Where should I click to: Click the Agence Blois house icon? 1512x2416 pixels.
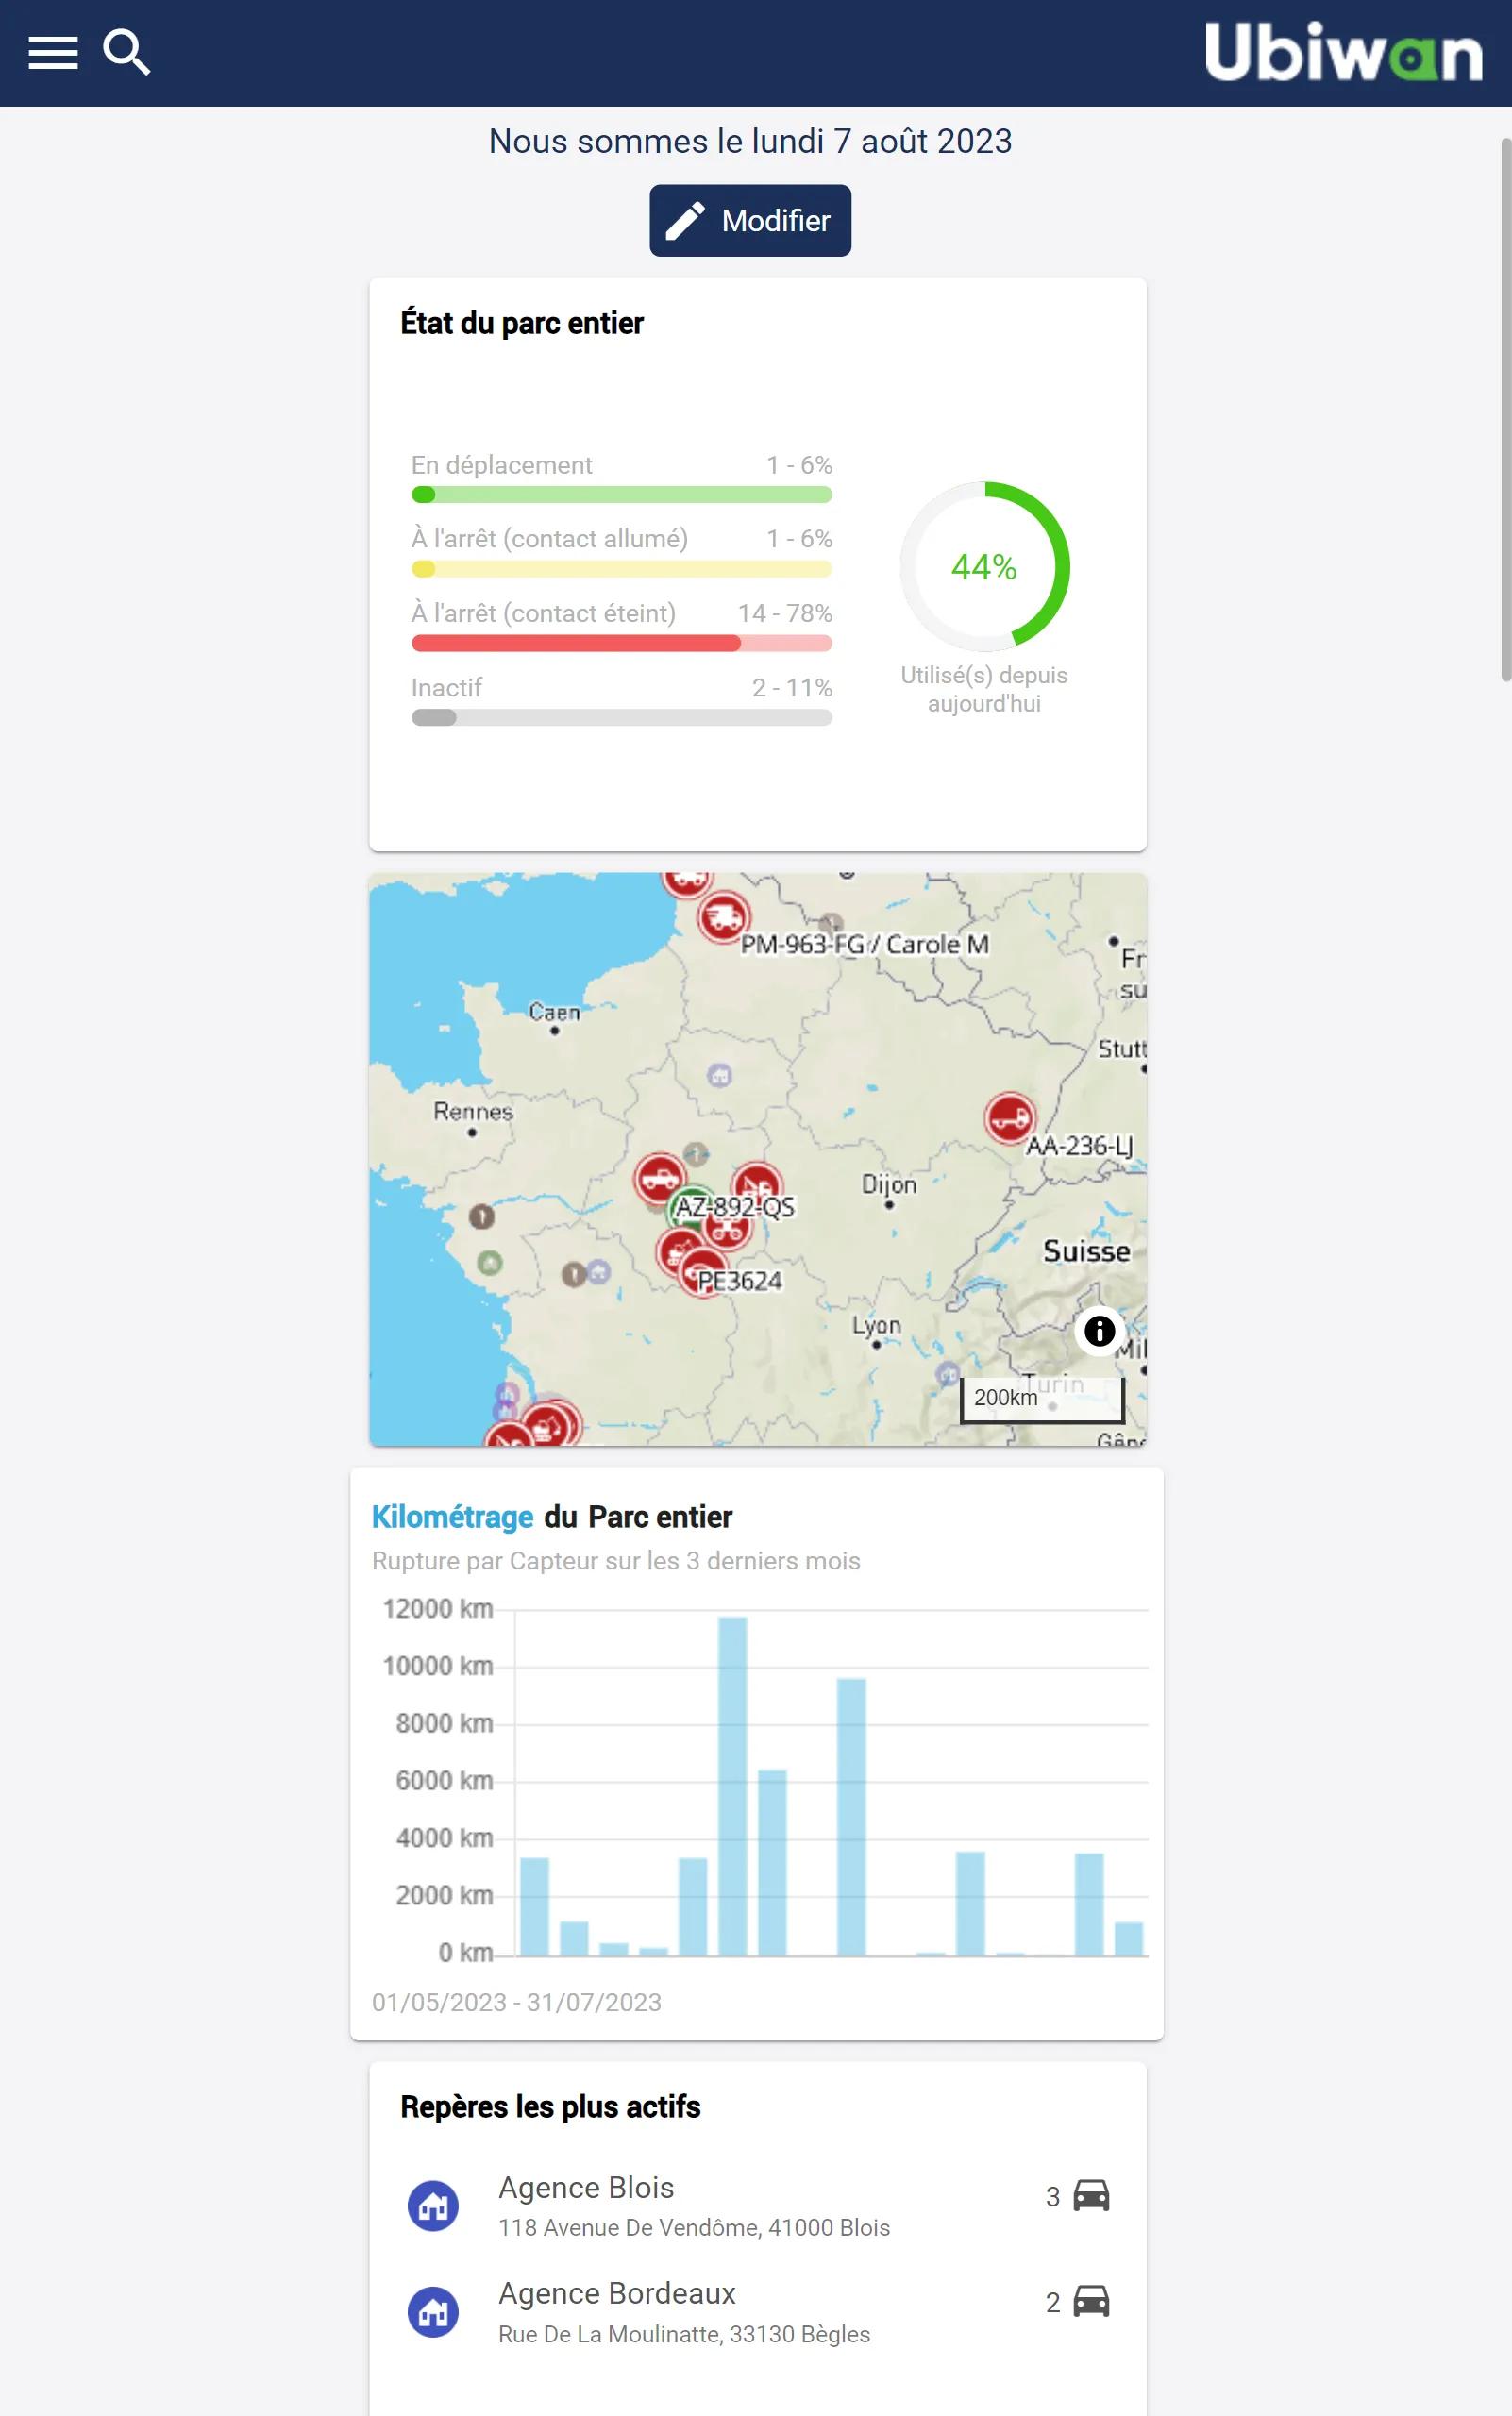pos(433,2205)
